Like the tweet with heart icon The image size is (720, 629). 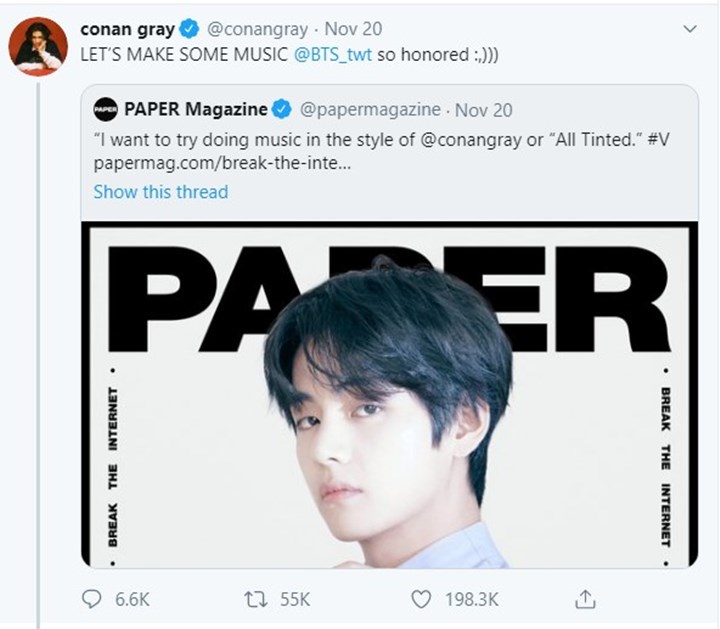tap(421, 599)
